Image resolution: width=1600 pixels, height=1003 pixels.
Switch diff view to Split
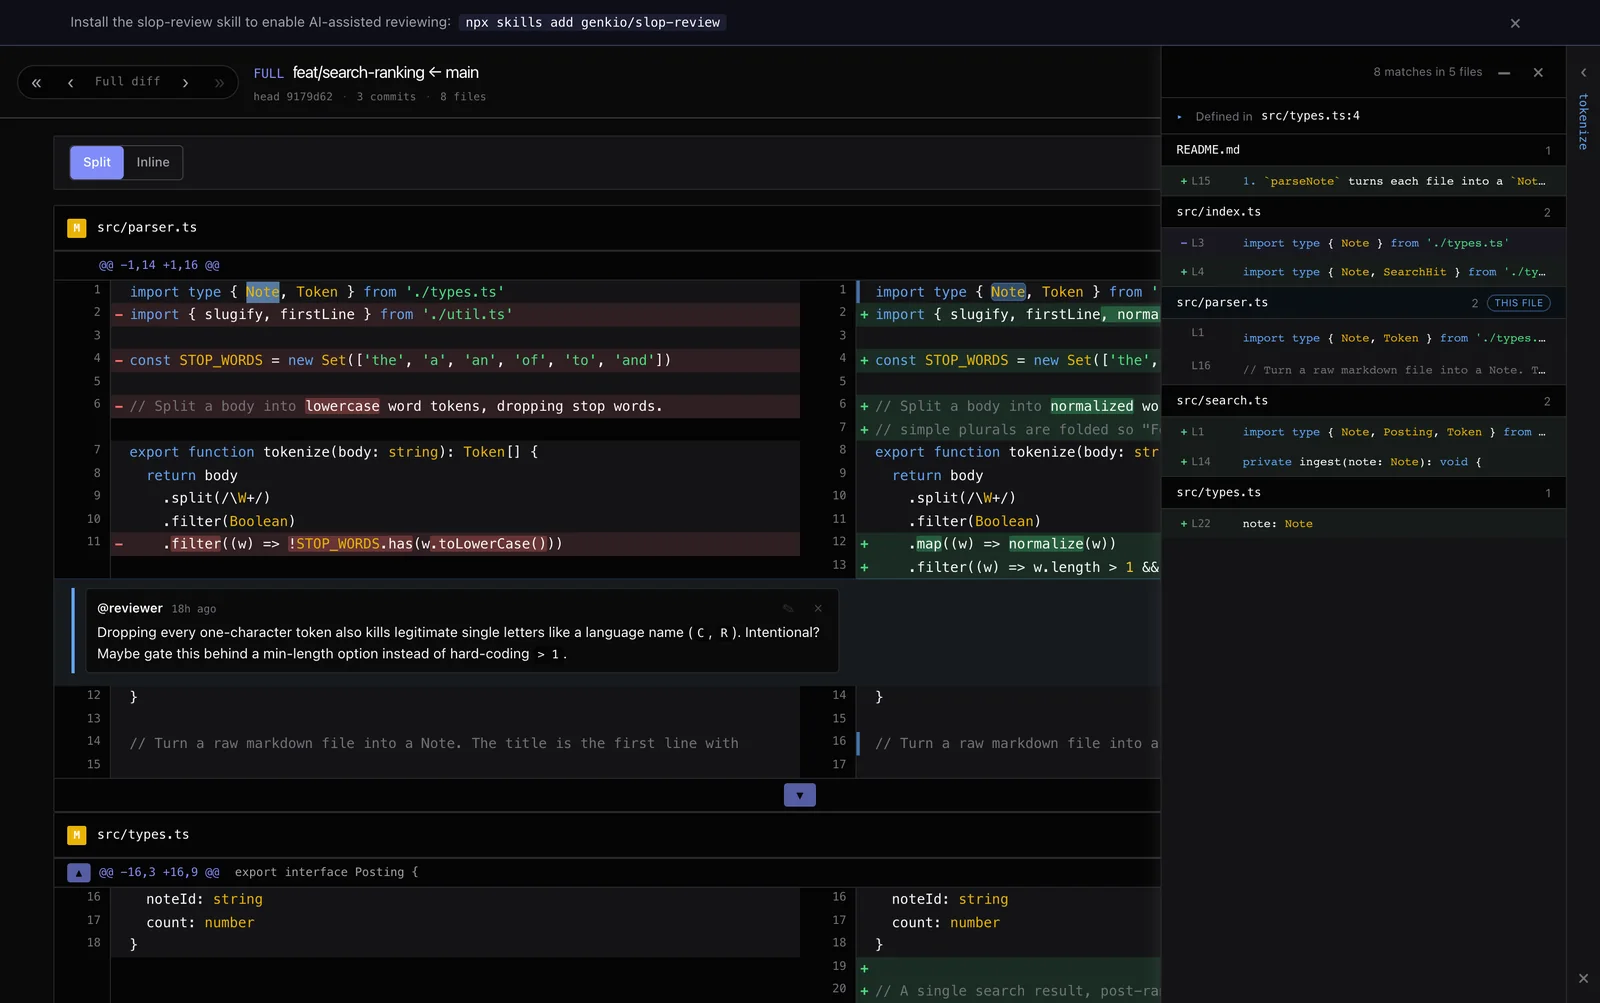(97, 162)
